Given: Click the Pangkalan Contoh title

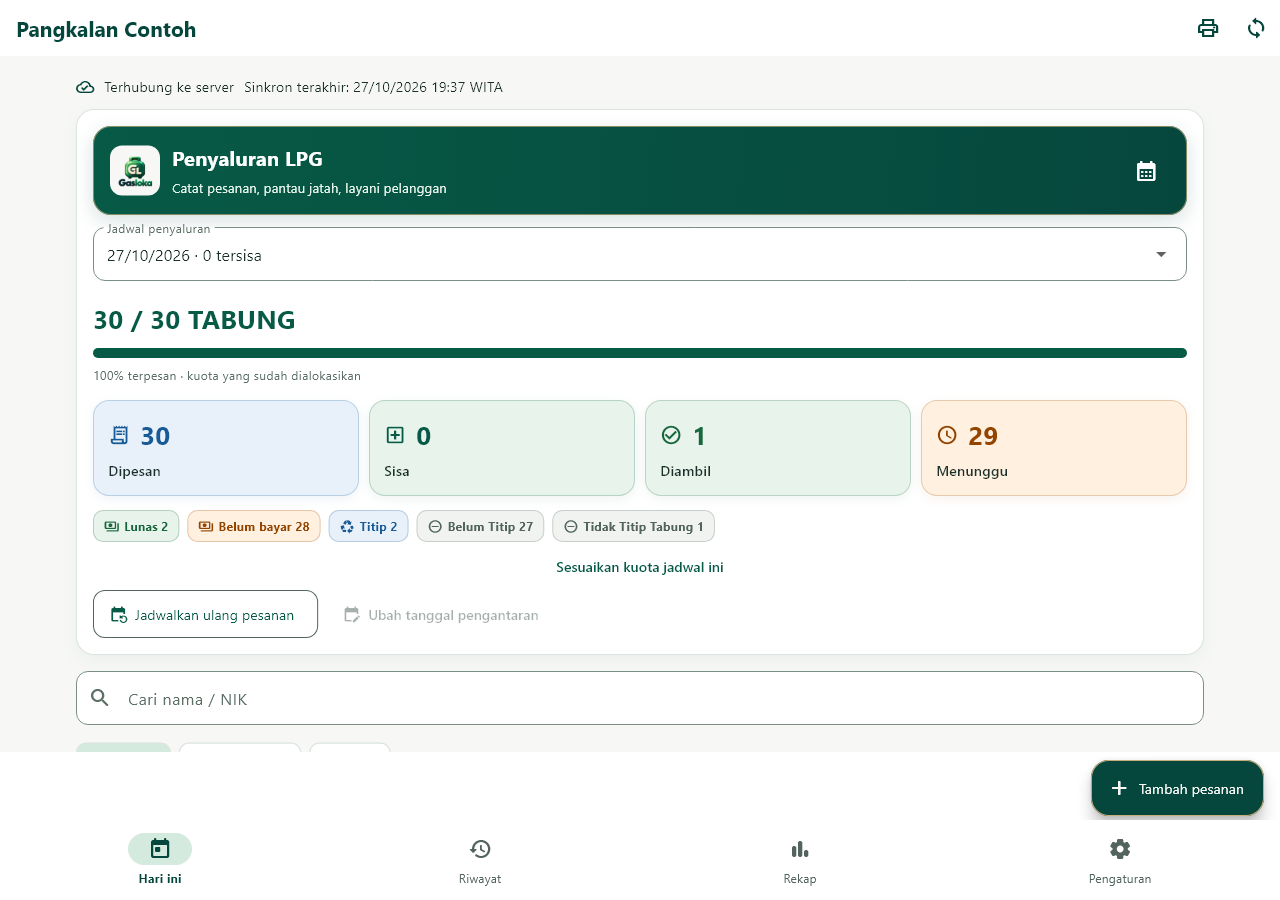Looking at the screenshot, I should [106, 29].
